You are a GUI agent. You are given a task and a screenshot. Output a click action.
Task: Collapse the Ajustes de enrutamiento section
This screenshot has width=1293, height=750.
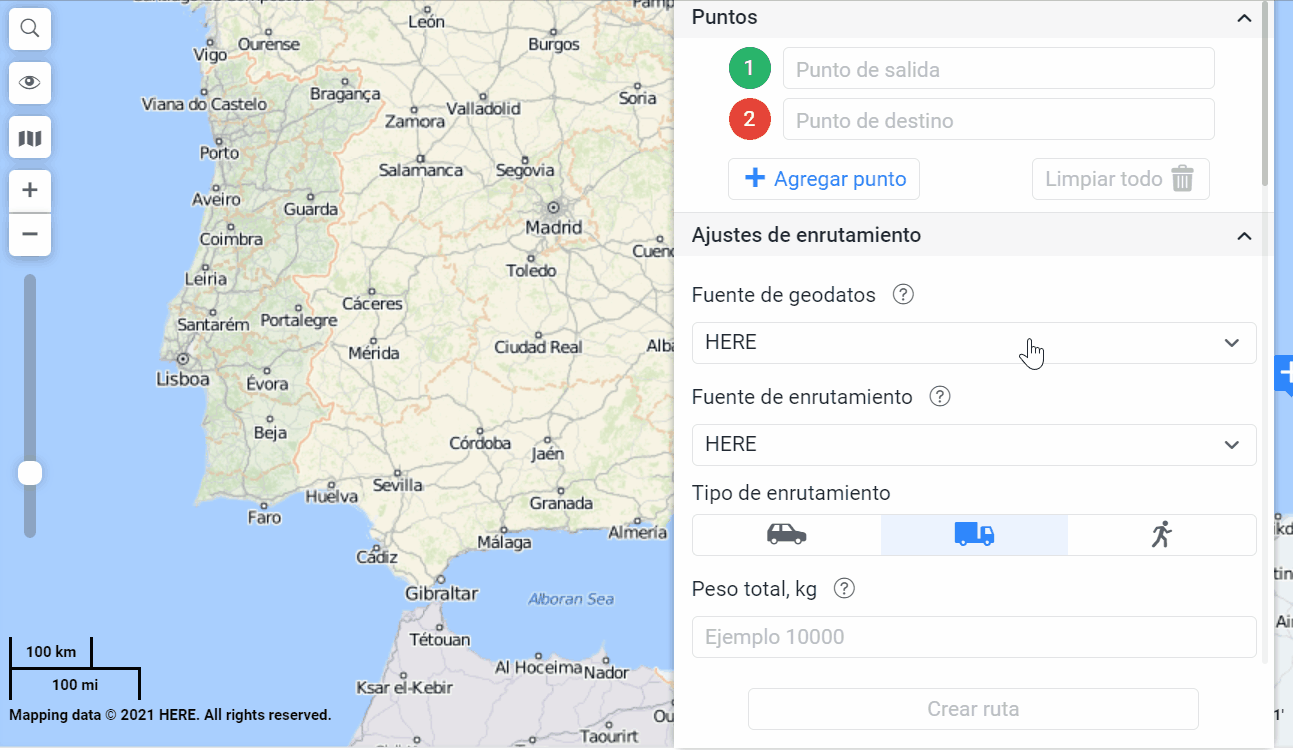click(1244, 235)
